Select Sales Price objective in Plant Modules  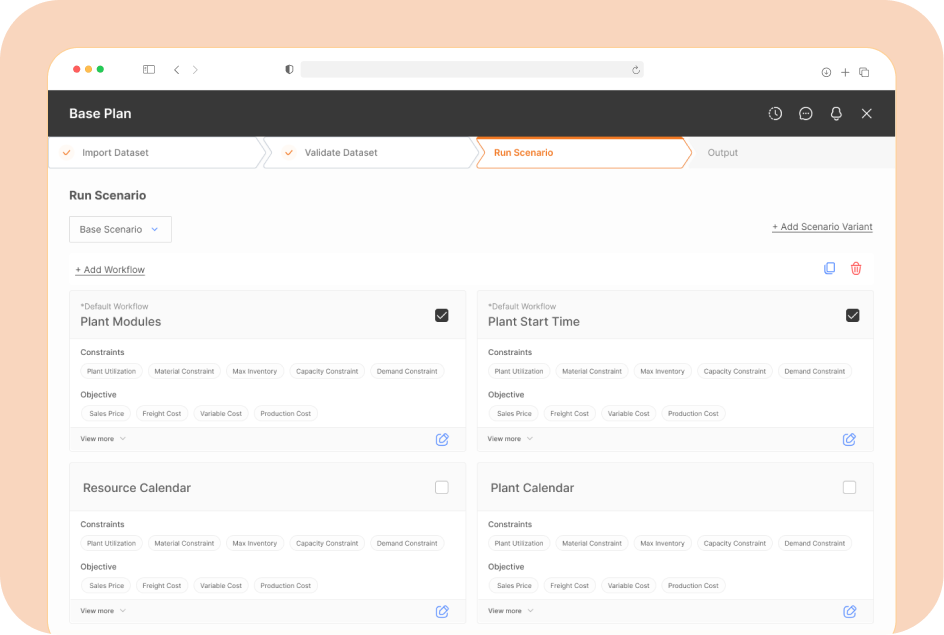pyautogui.click(x=107, y=414)
